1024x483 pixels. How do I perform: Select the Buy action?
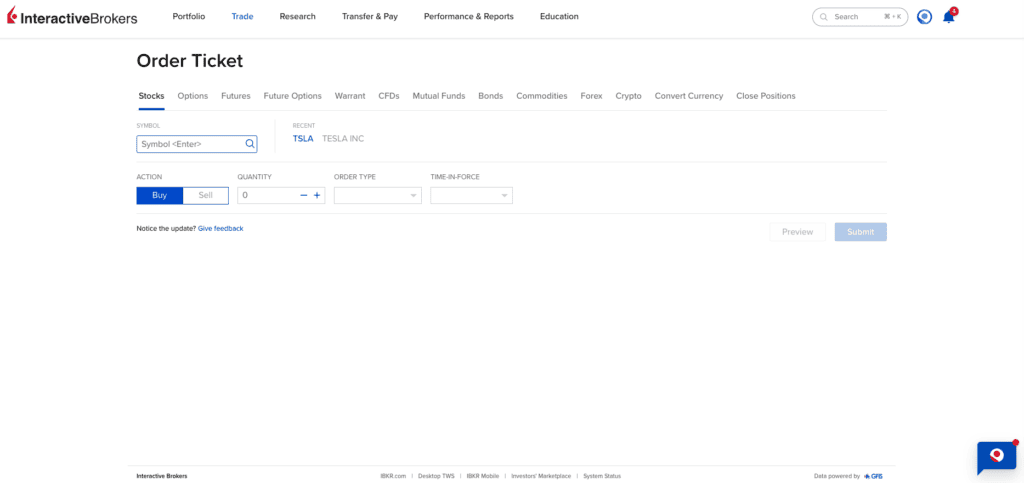(x=159, y=195)
